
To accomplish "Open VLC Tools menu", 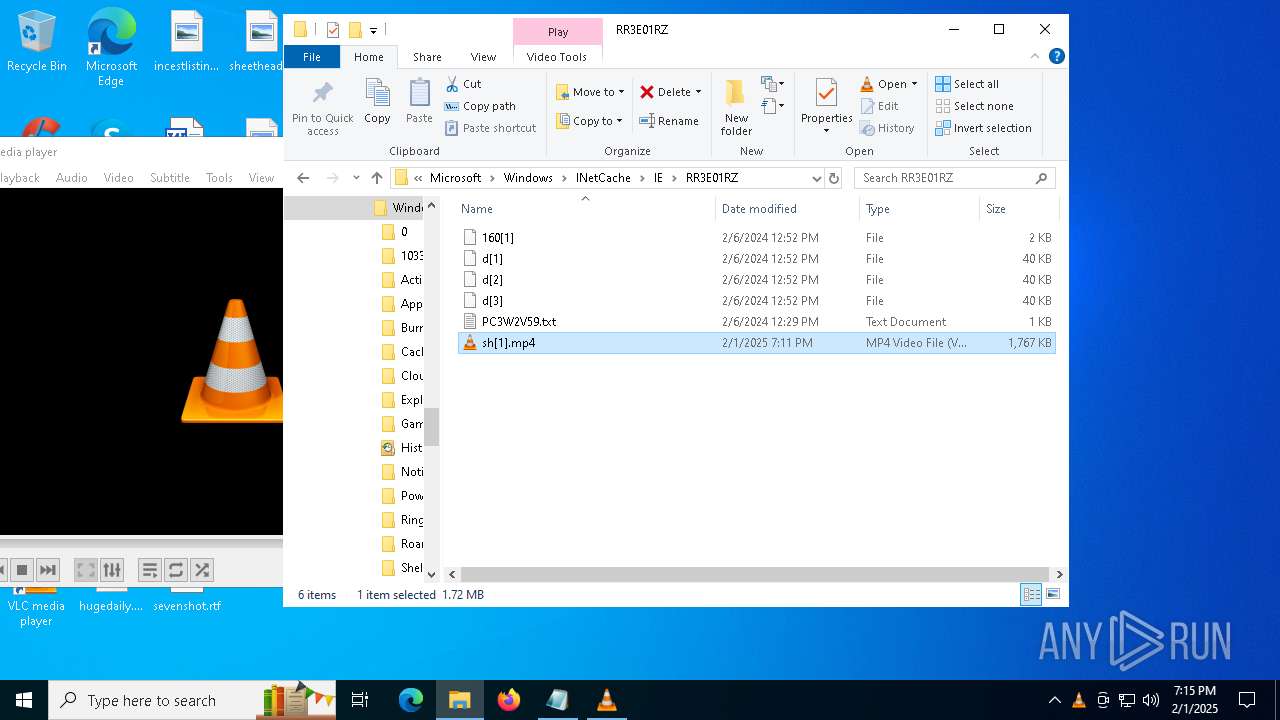I will click(219, 178).
